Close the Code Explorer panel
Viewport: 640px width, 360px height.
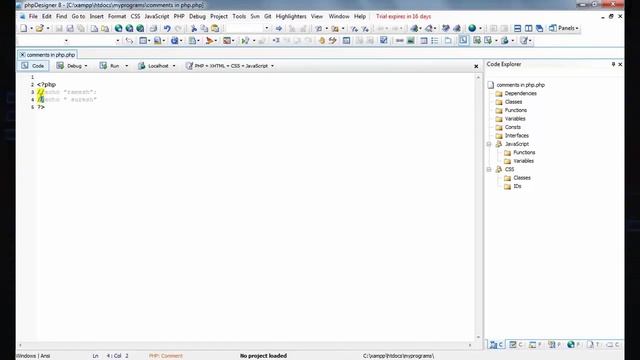click(x=620, y=64)
